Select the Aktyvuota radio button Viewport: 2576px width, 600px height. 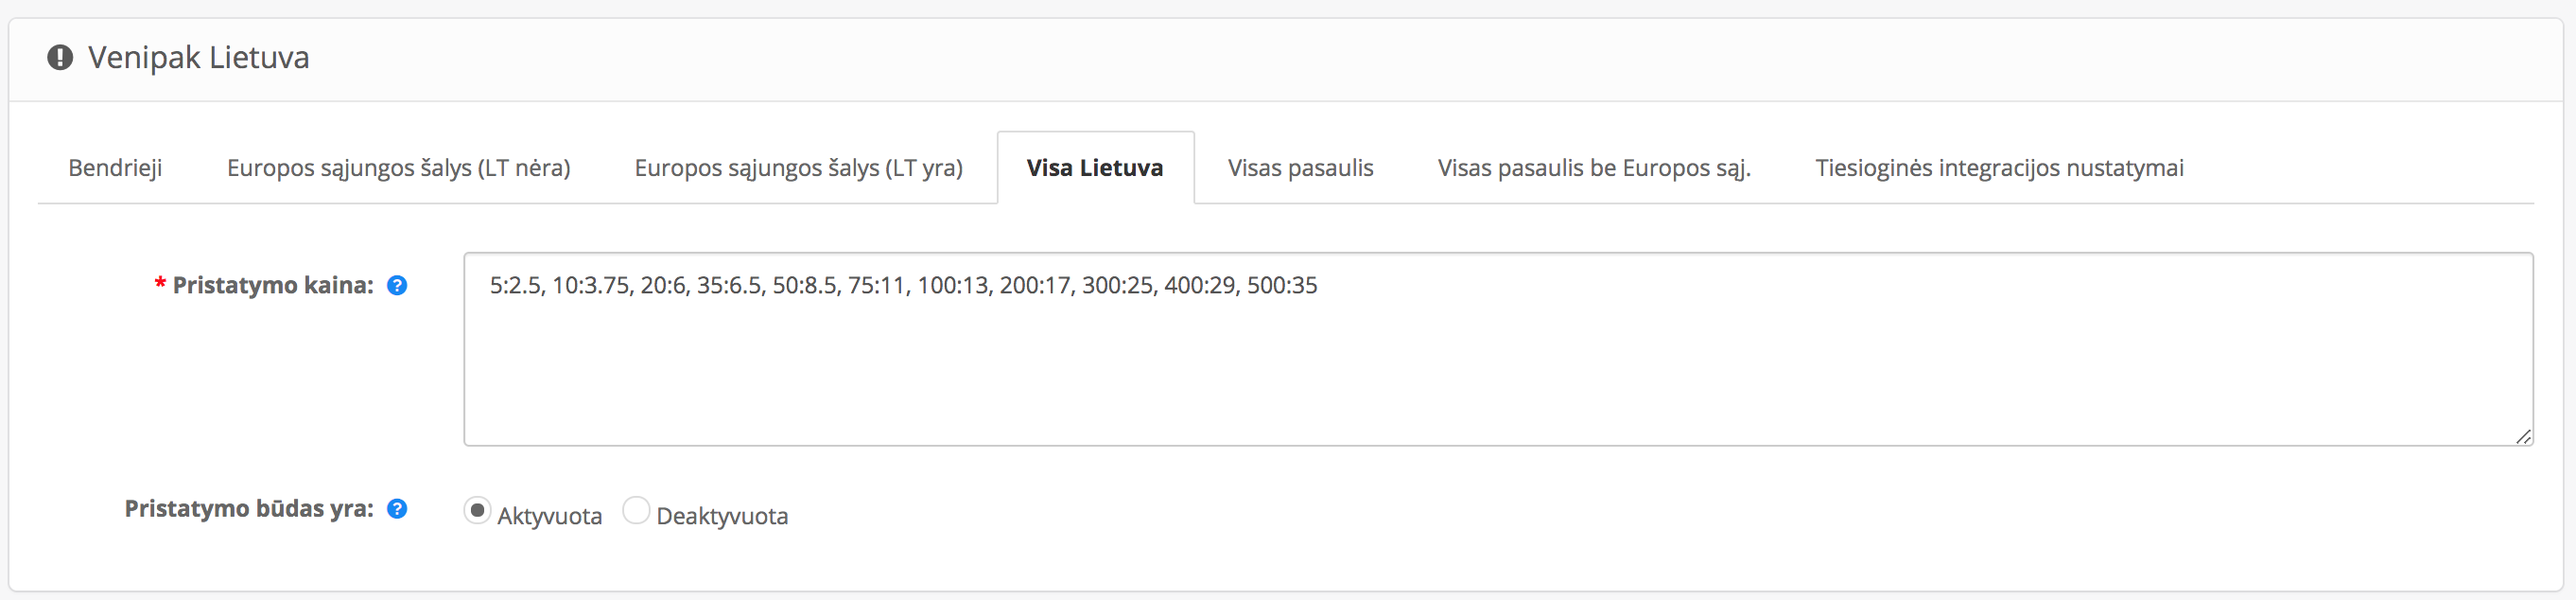(x=477, y=511)
